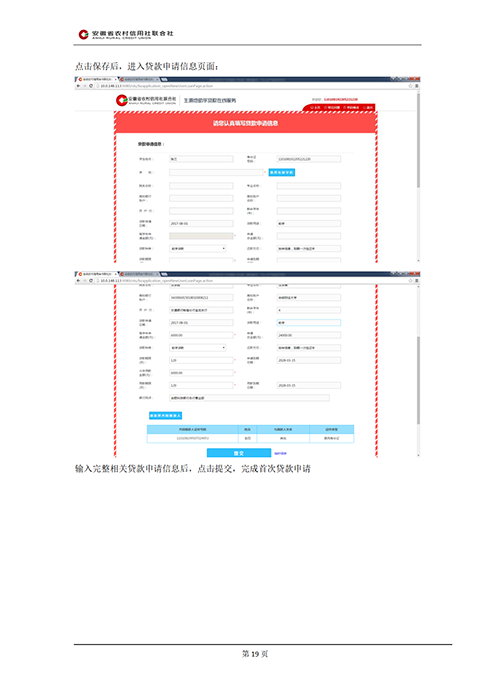Click blue add co-borrower button above table
The width and height of the screenshot is (495, 700).
coord(165,415)
